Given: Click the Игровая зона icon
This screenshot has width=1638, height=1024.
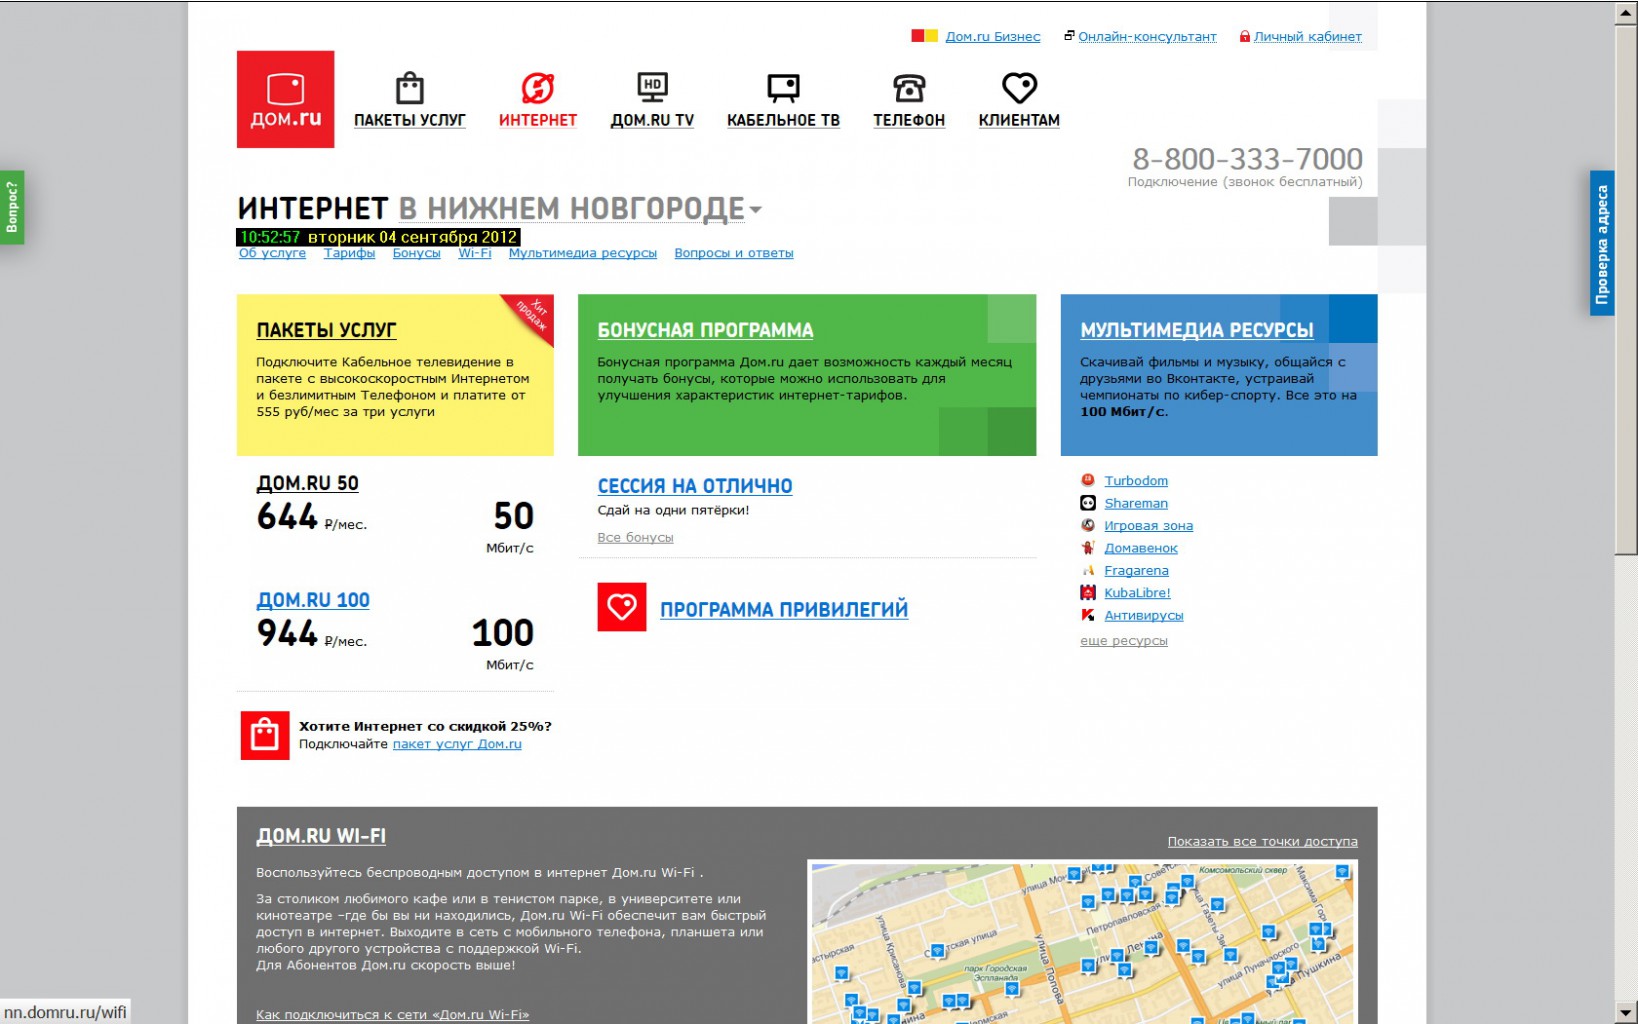Looking at the screenshot, I should [x=1088, y=525].
